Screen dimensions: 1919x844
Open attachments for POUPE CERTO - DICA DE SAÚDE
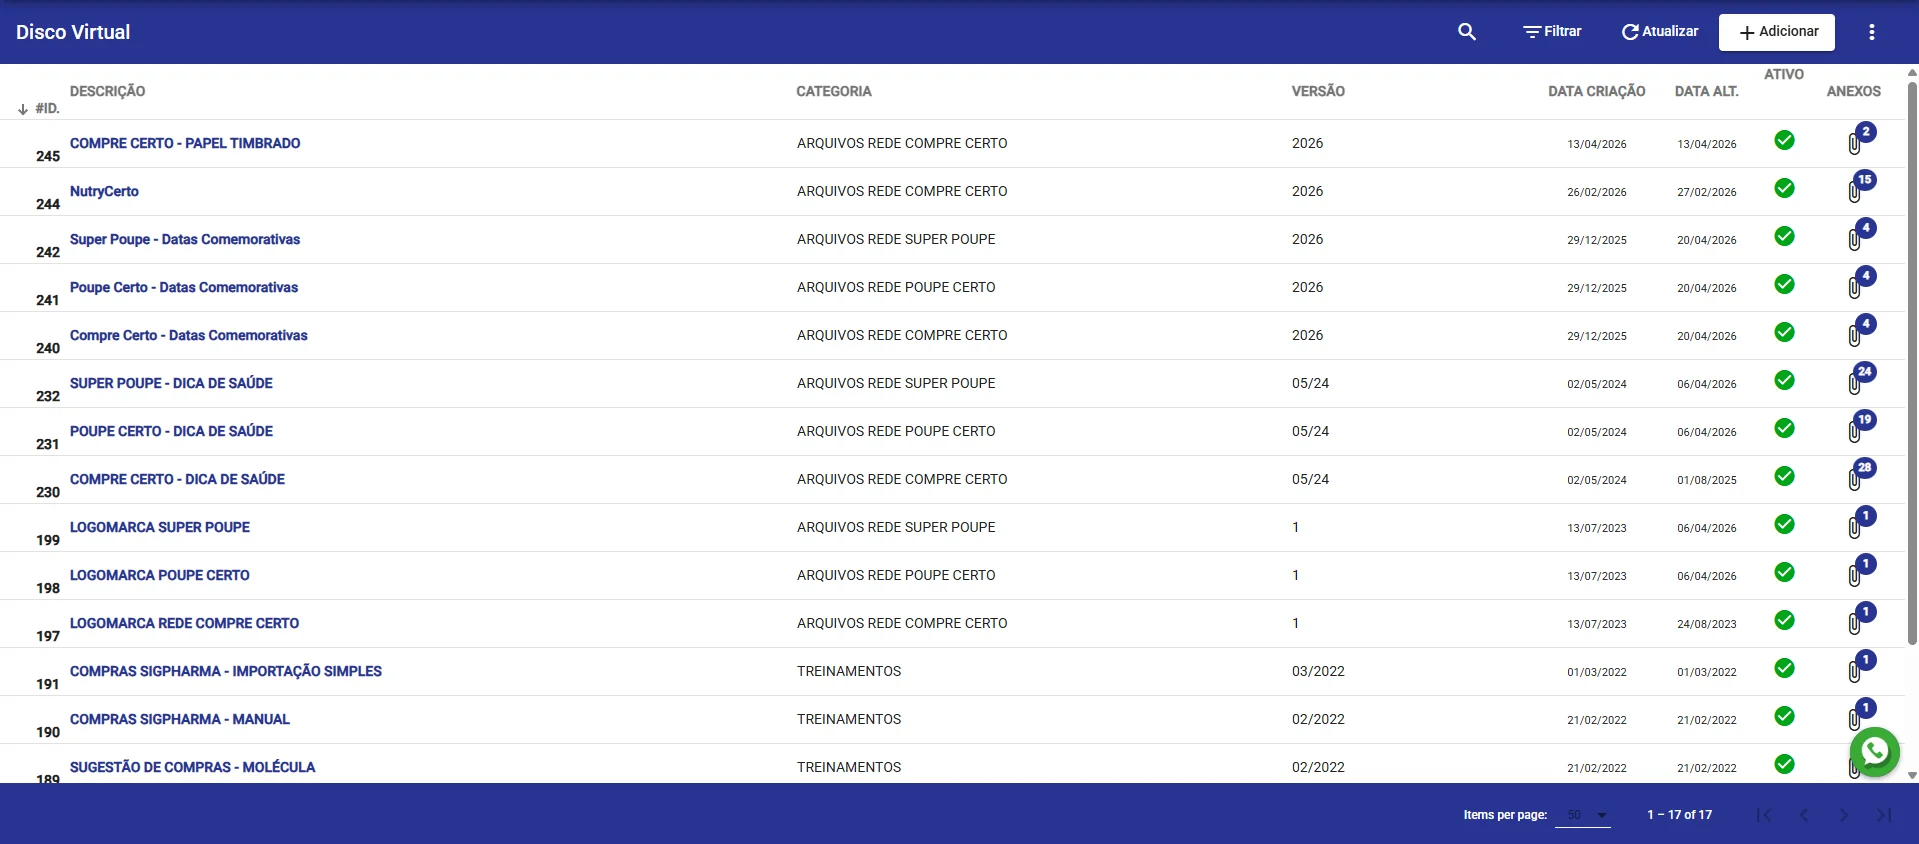click(1861, 427)
